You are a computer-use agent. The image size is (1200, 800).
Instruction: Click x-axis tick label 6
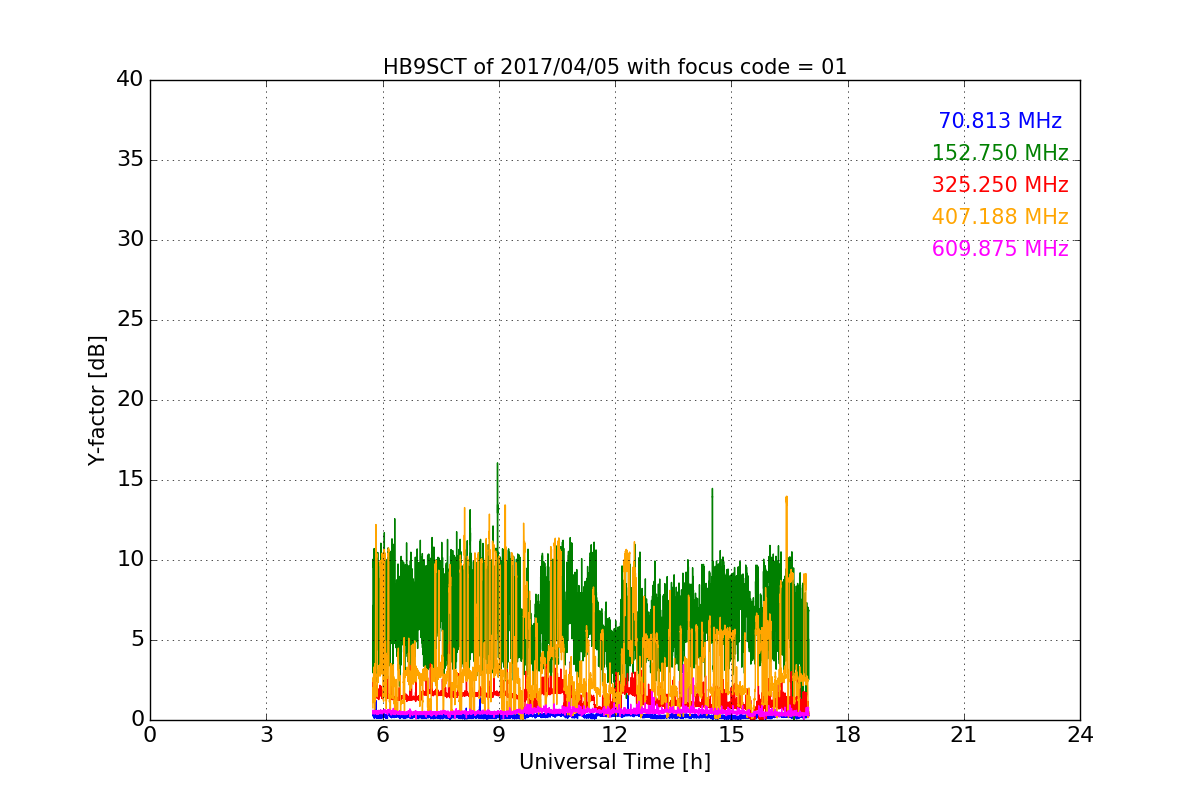pos(382,735)
